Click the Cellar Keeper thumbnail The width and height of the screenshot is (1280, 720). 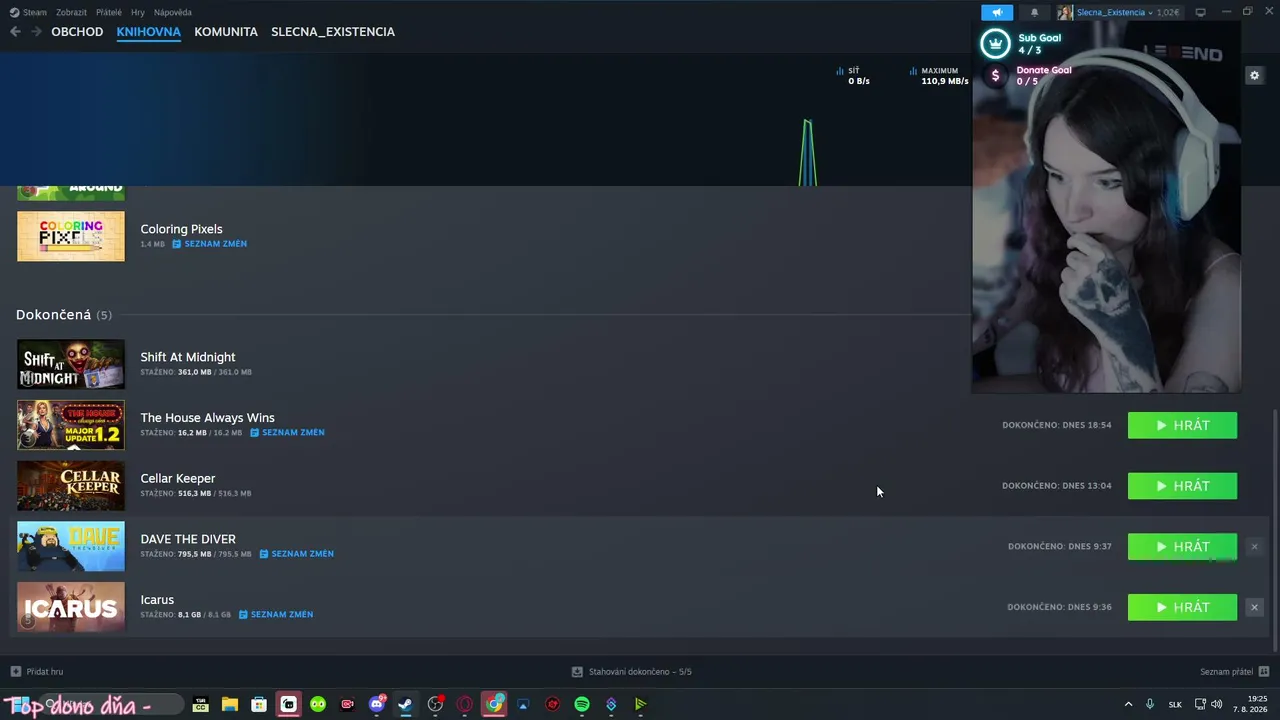71,486
